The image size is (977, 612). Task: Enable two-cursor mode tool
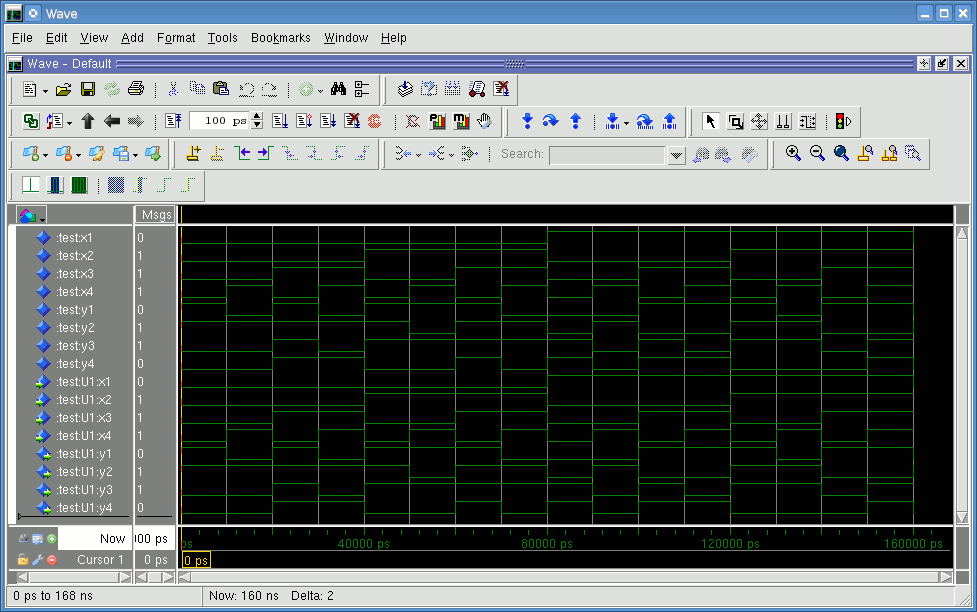783,121
